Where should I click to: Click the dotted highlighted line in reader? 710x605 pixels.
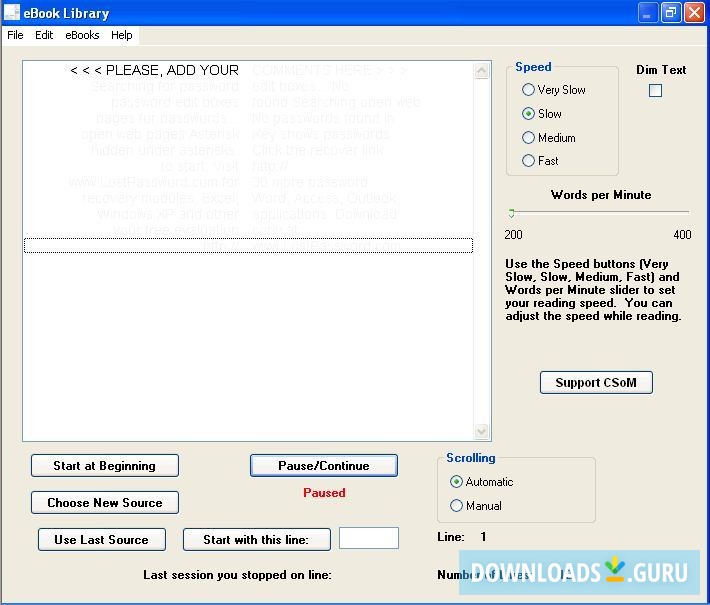(x=248, y=245)
